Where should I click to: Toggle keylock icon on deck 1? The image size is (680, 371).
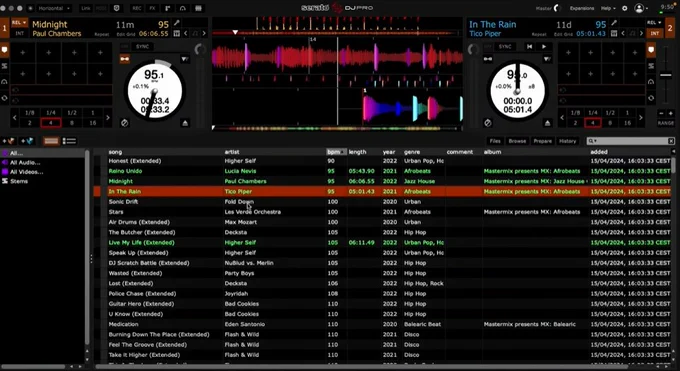click(125, 59)
